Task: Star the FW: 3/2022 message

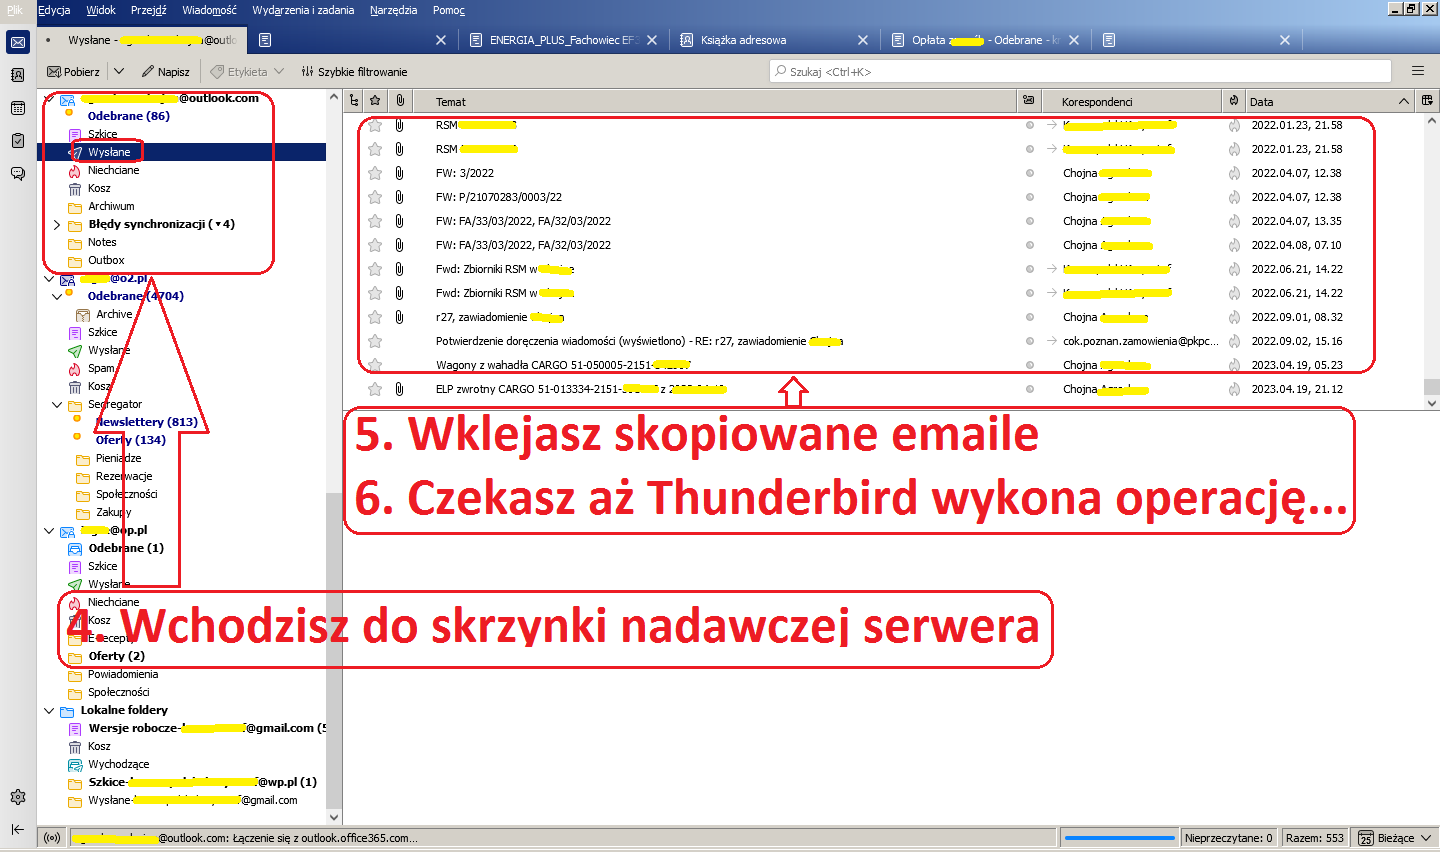Action: 375,173
